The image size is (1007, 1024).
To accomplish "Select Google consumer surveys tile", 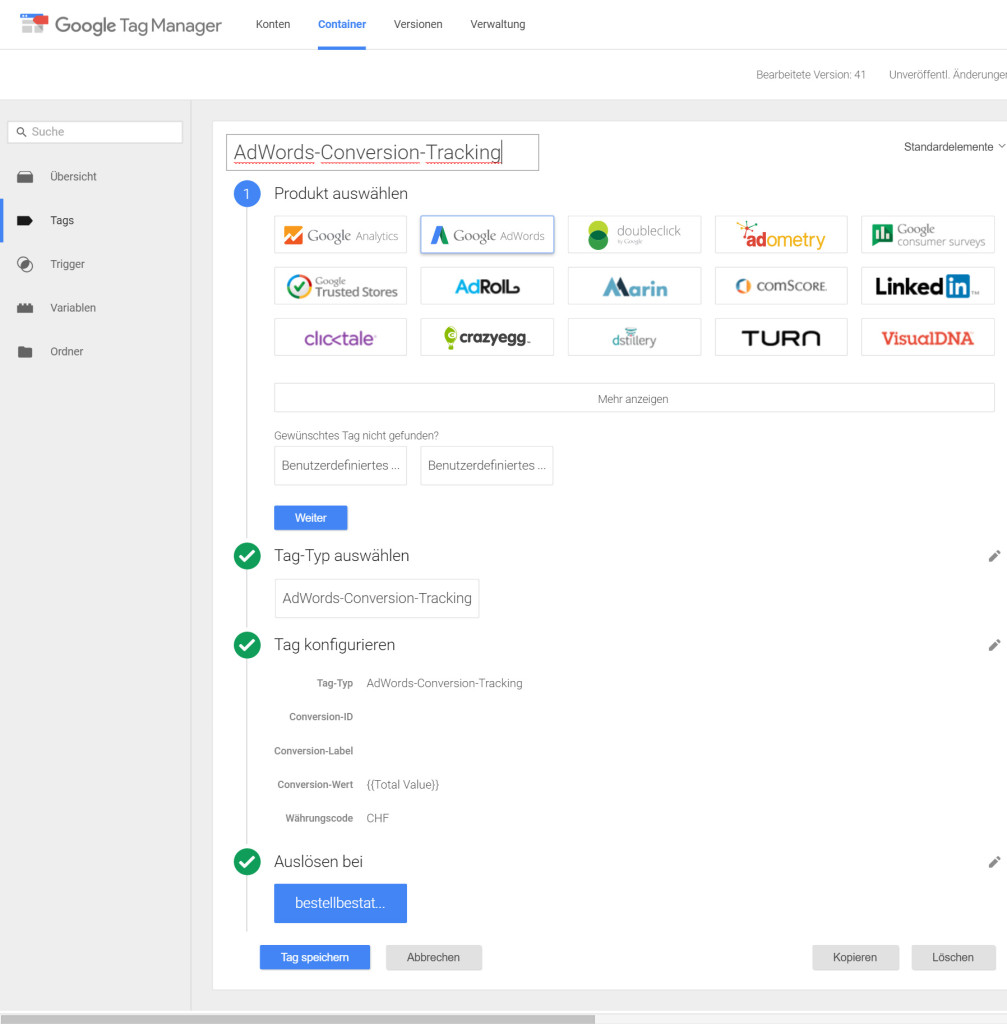I will (x=928, y=234).
